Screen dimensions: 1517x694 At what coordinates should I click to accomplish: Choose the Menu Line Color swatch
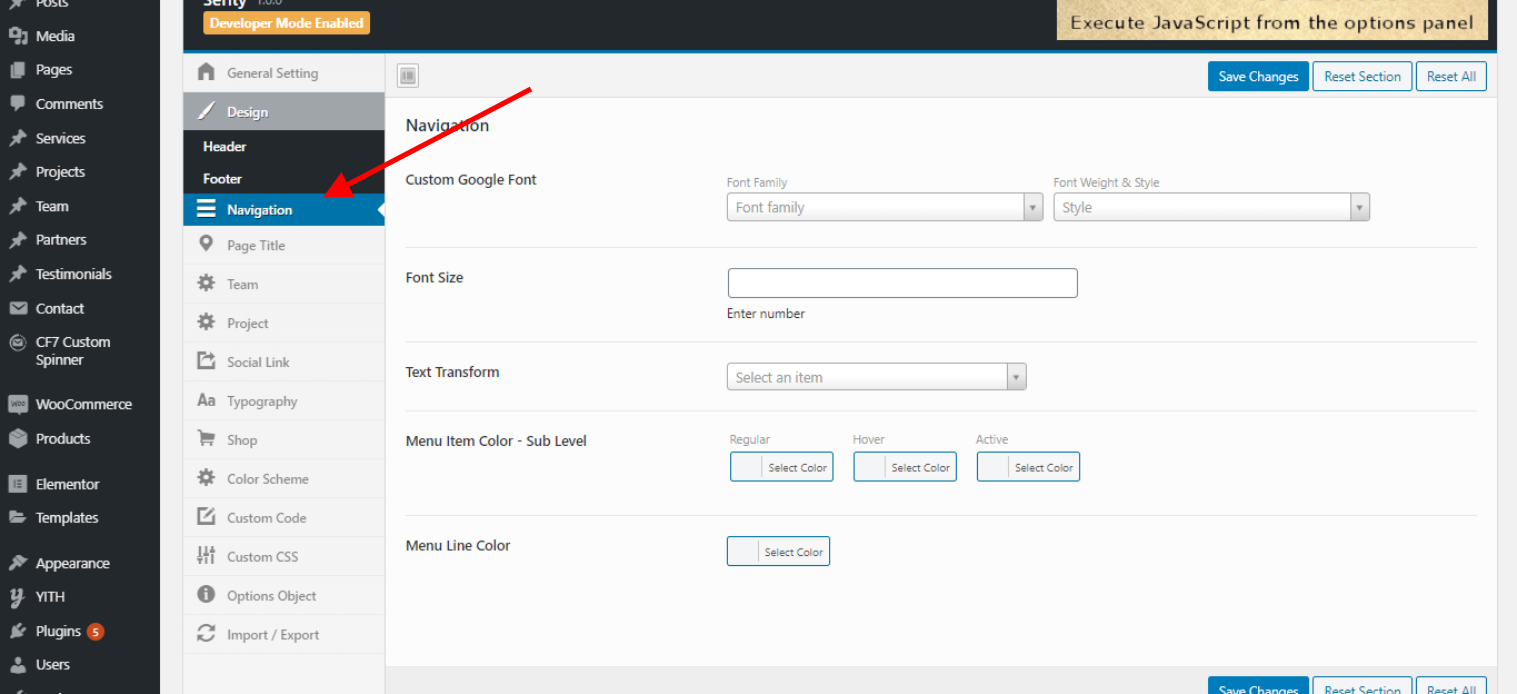777,552
